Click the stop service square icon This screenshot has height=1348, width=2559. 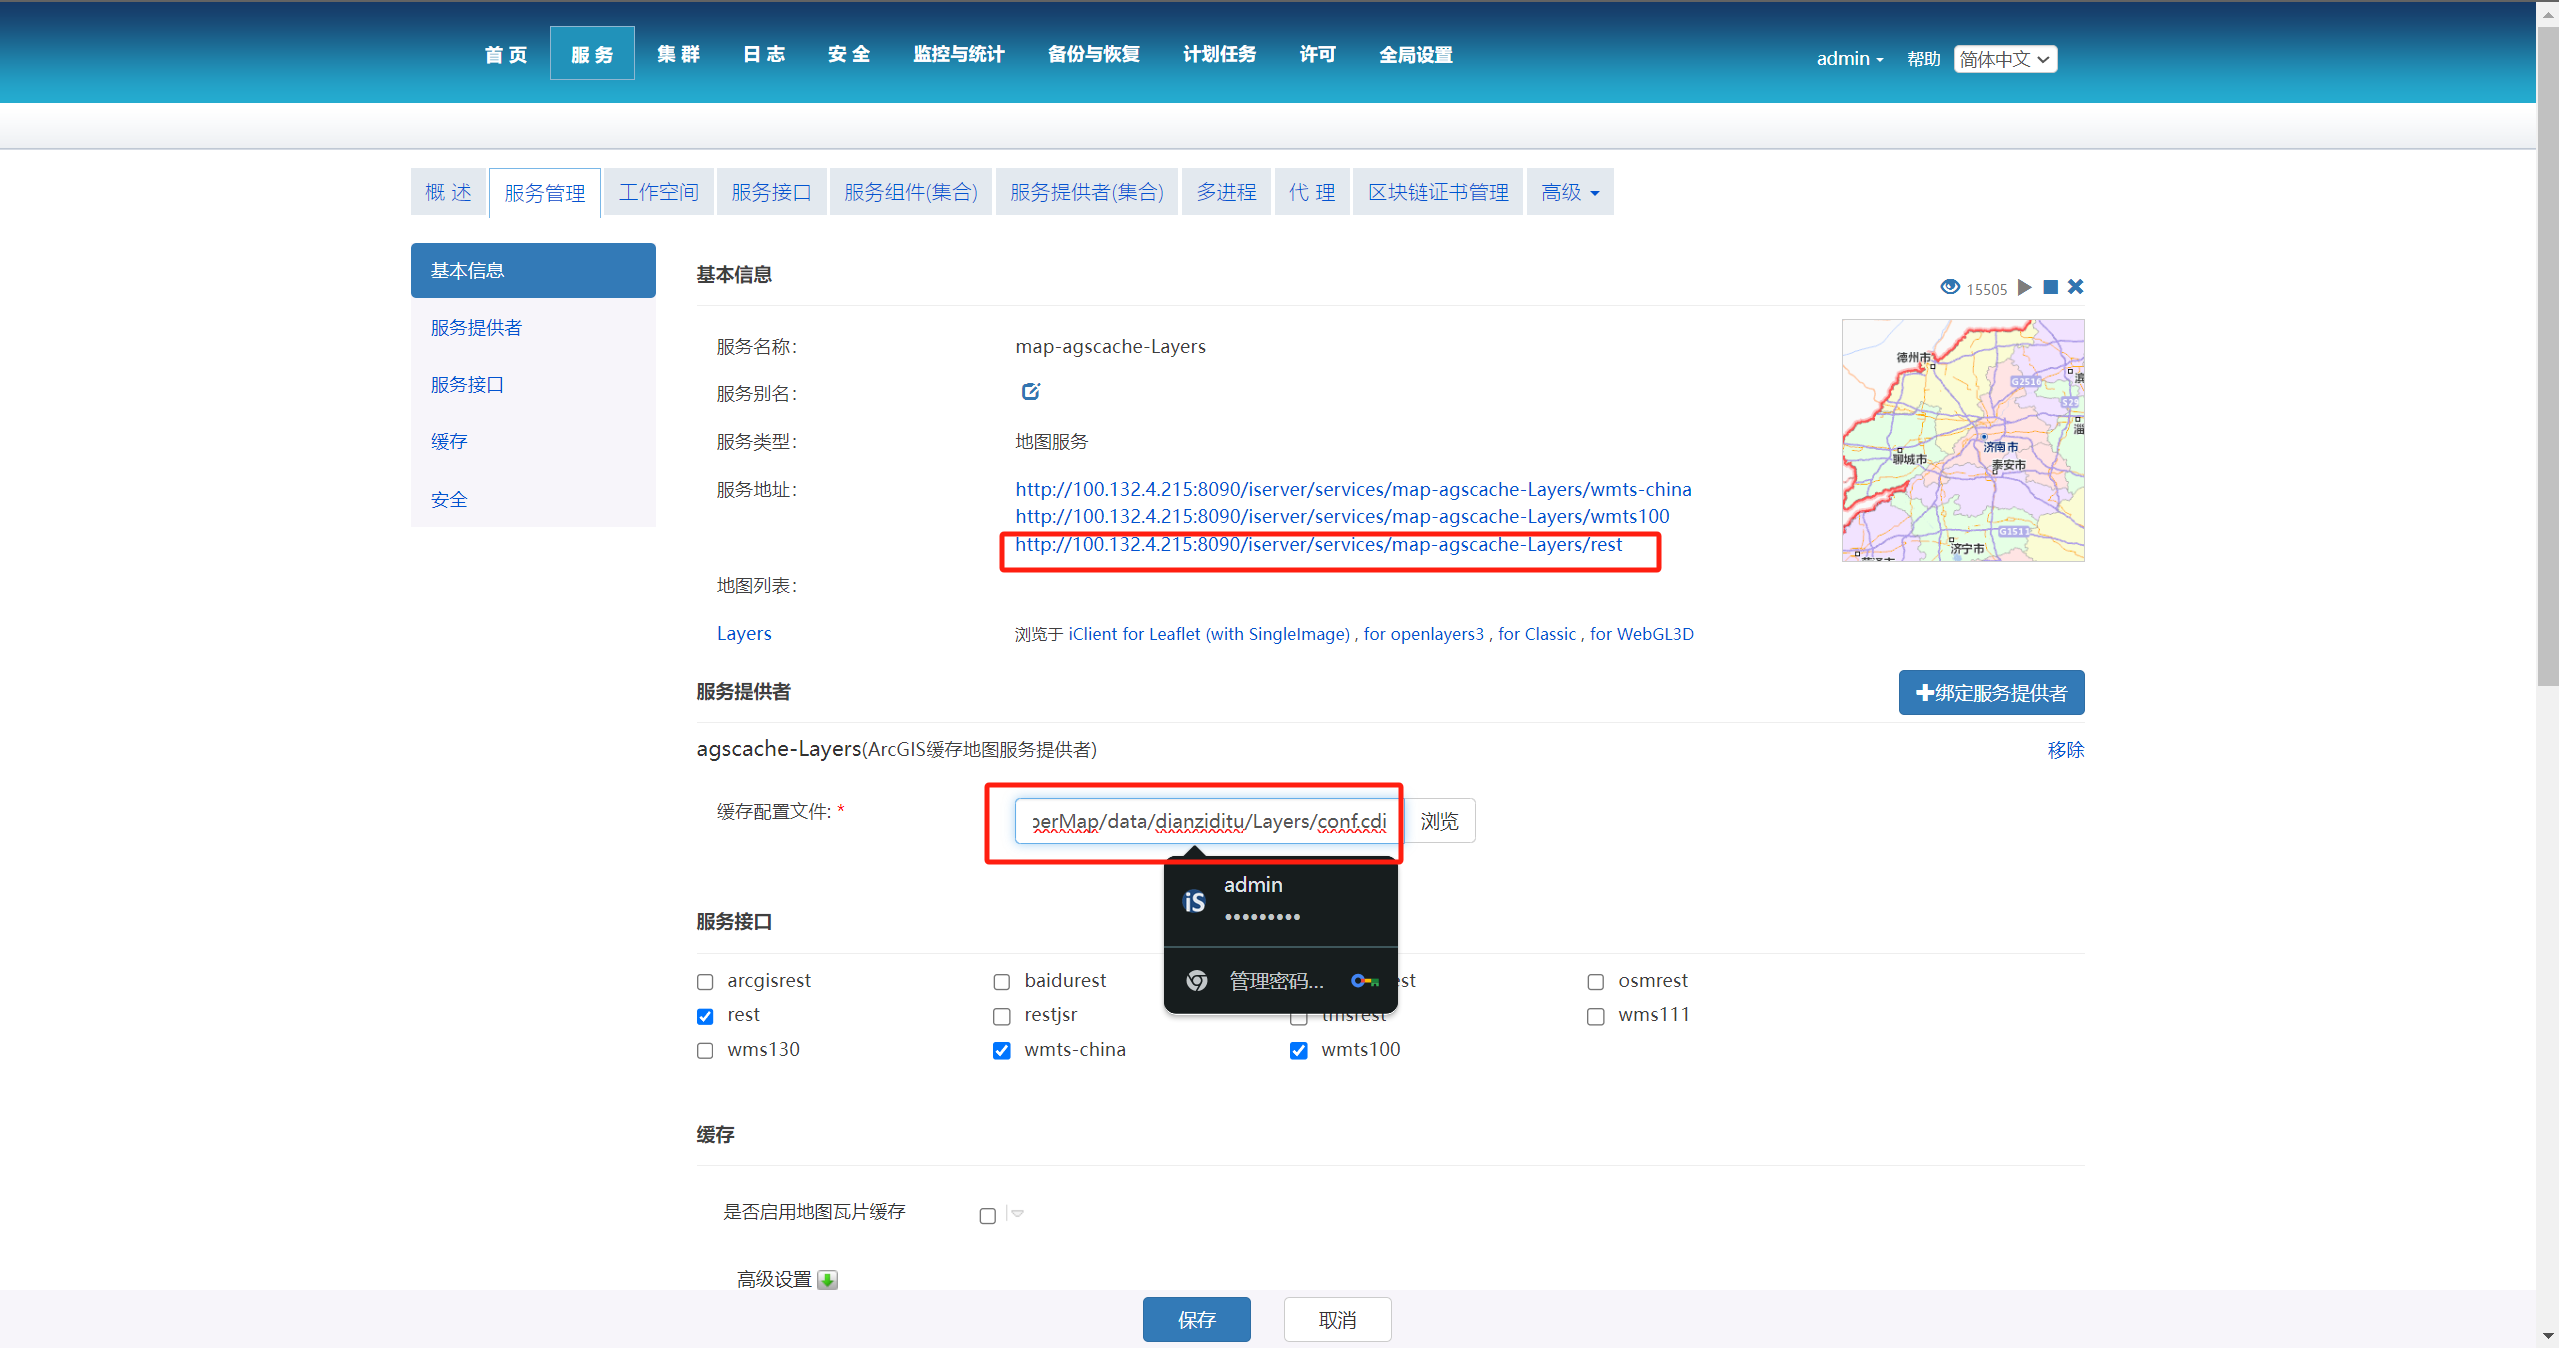(2050, 287)
